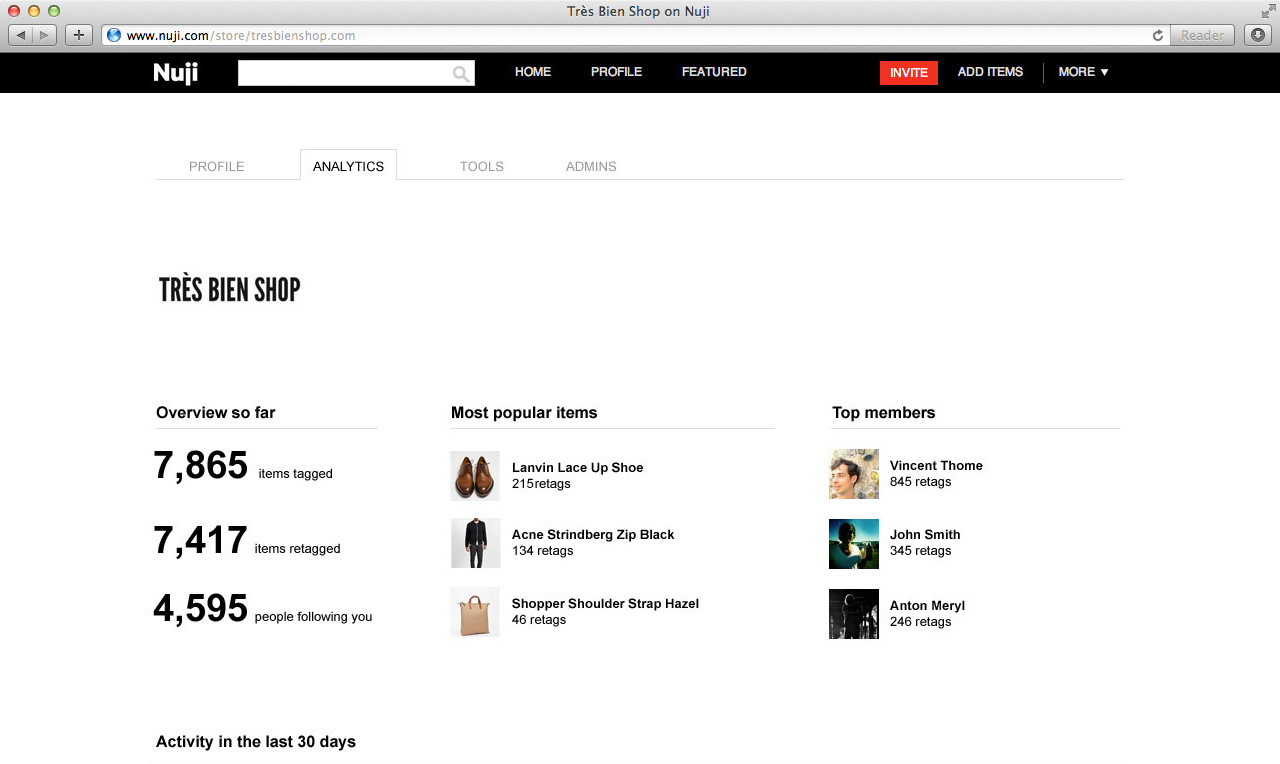Click the search magnifier icon
Screen dimensions: 1280x764
pos(461,73)
